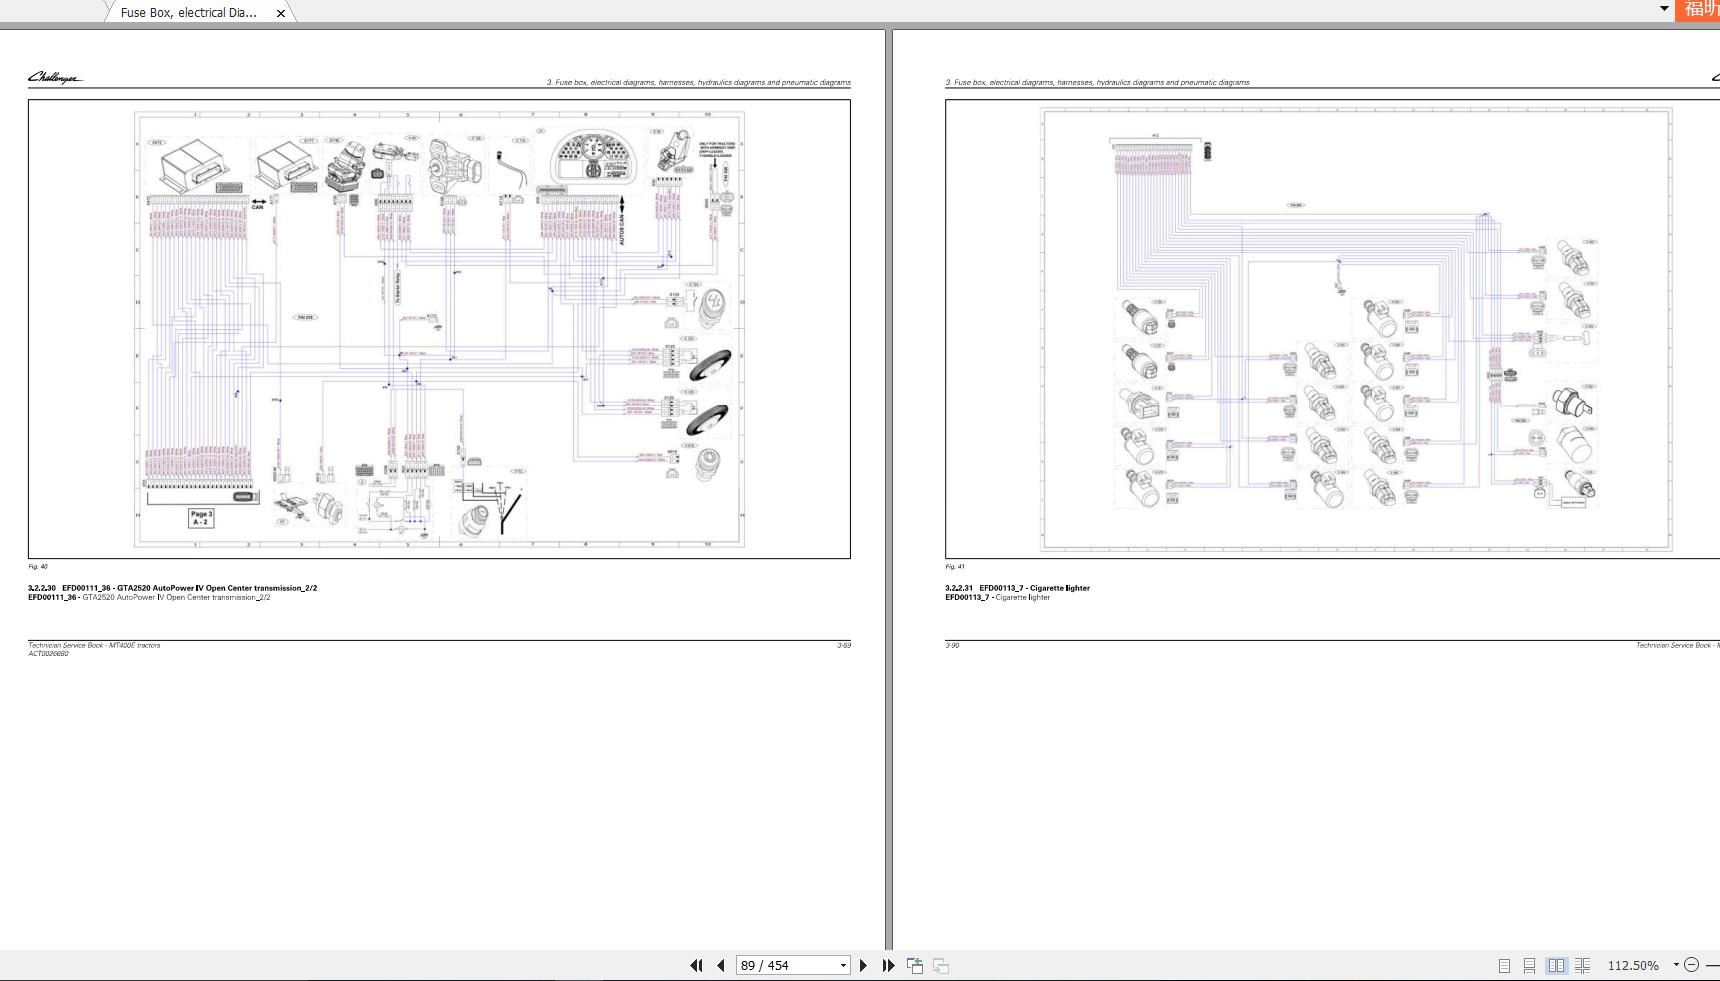Image resolution: width=1720 pixels, height=981 pixels.
Task: Click the orange button in top-right corner
Action: point(1699,9)
